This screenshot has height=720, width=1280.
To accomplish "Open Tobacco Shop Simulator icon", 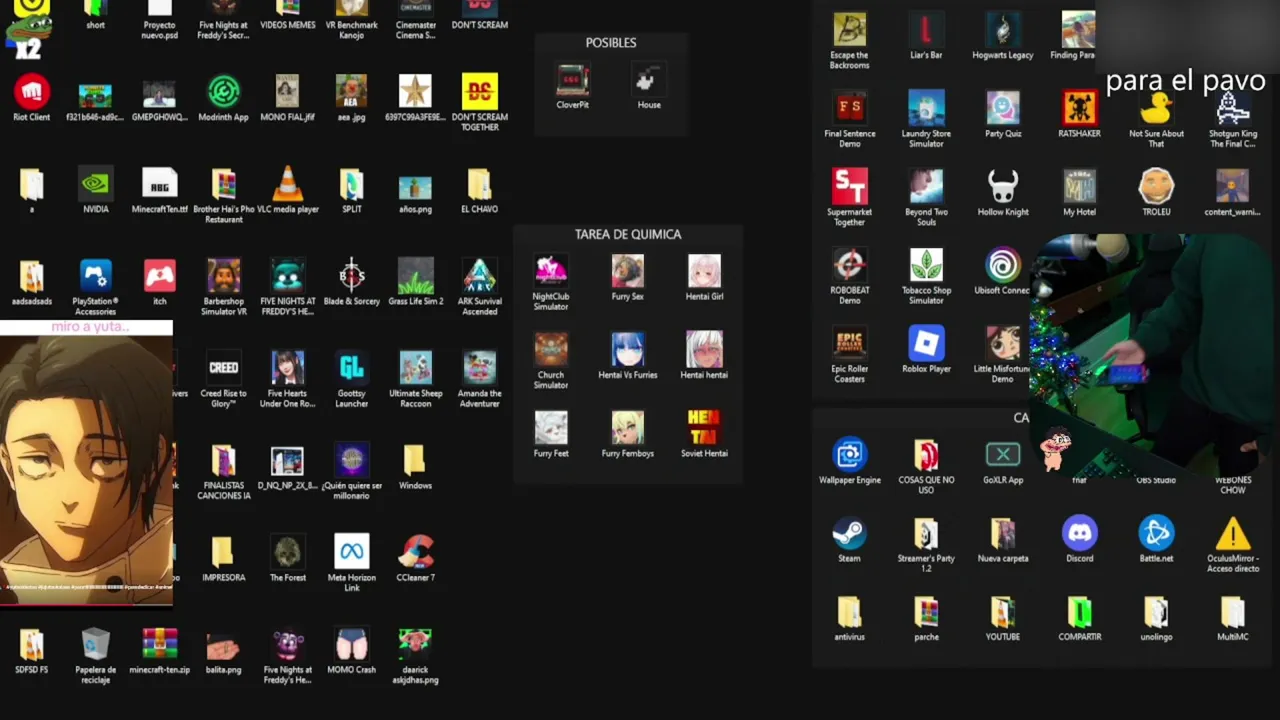I will pos(926,265).
